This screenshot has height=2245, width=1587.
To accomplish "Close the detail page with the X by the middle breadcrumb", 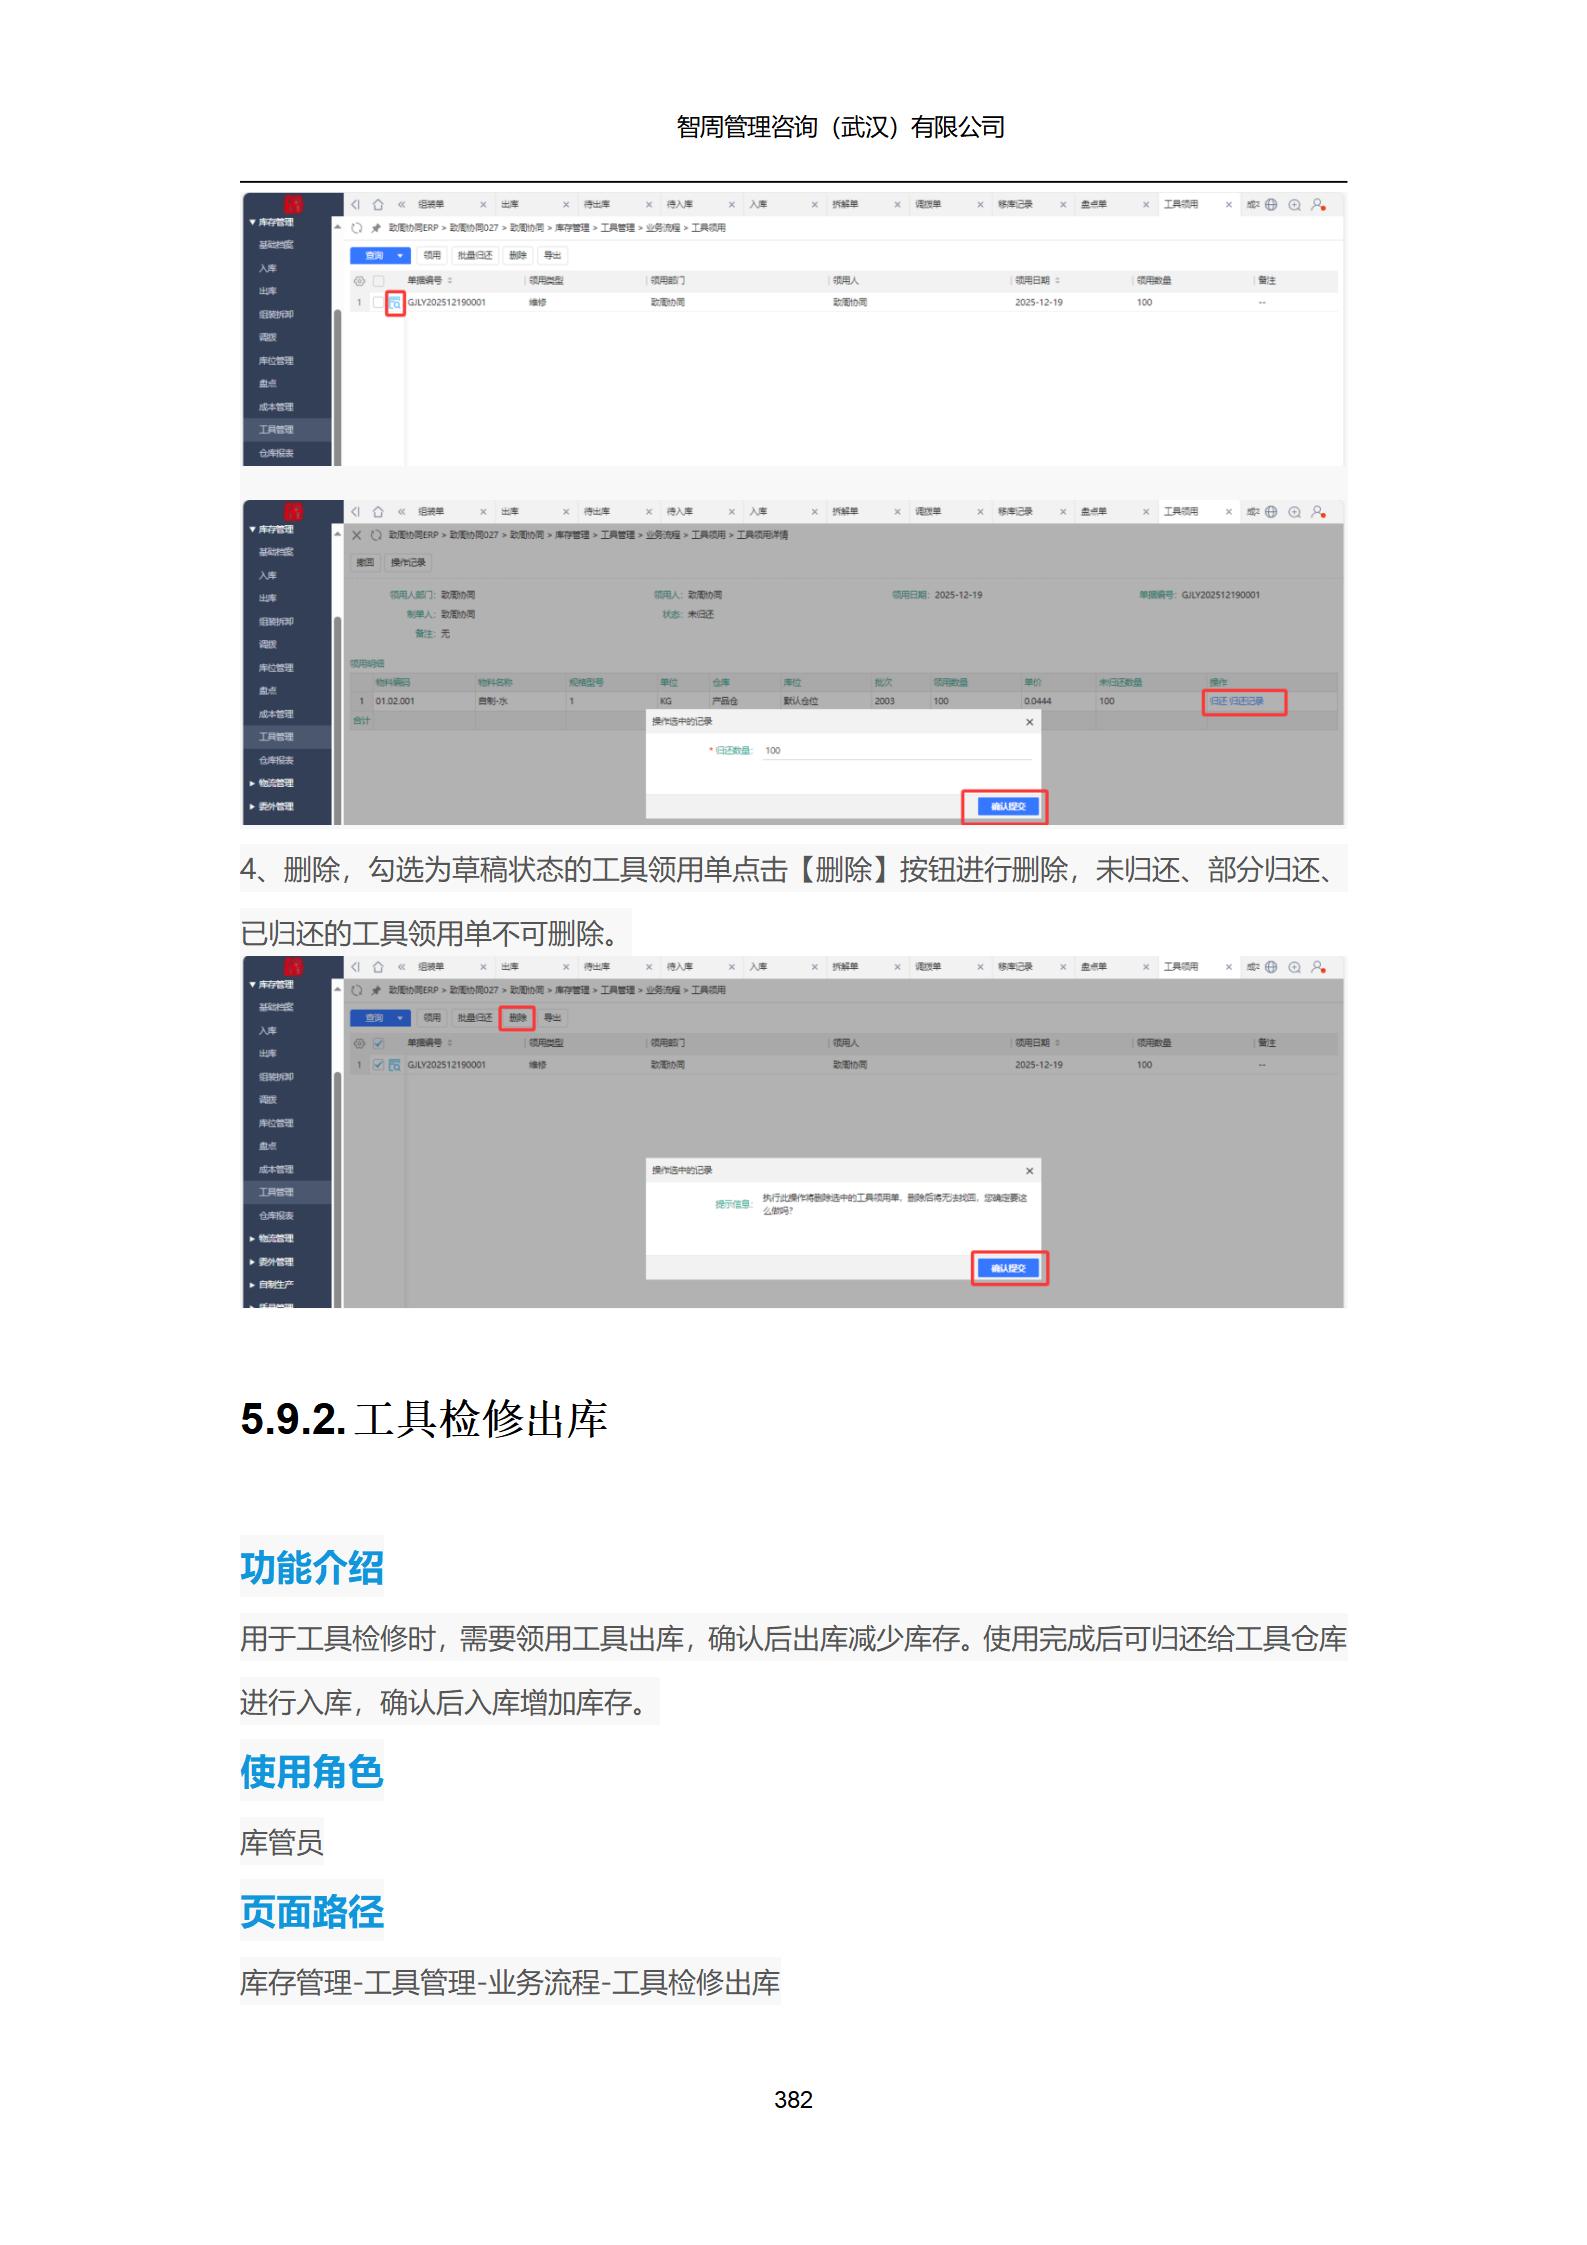I will (x=357, y=535).
